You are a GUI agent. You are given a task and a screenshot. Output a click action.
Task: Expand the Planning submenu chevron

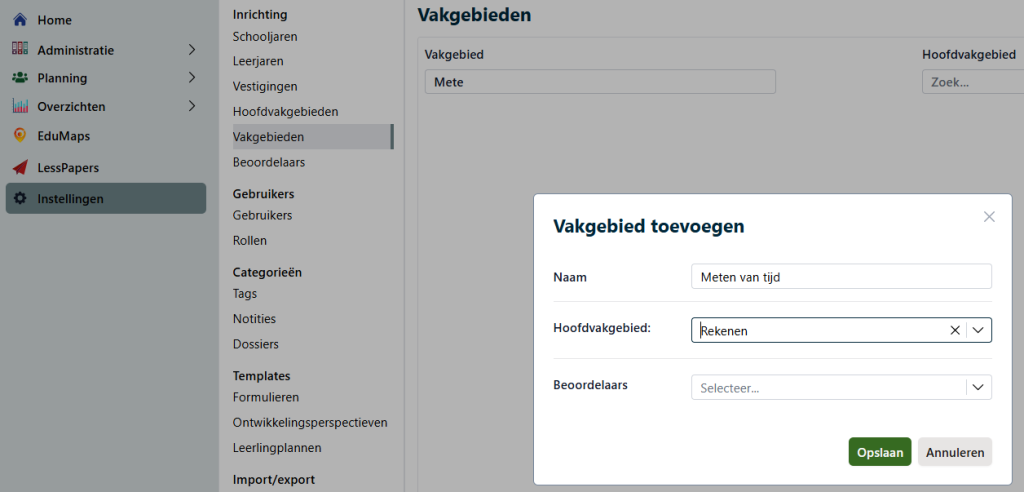tap(192, 78)
